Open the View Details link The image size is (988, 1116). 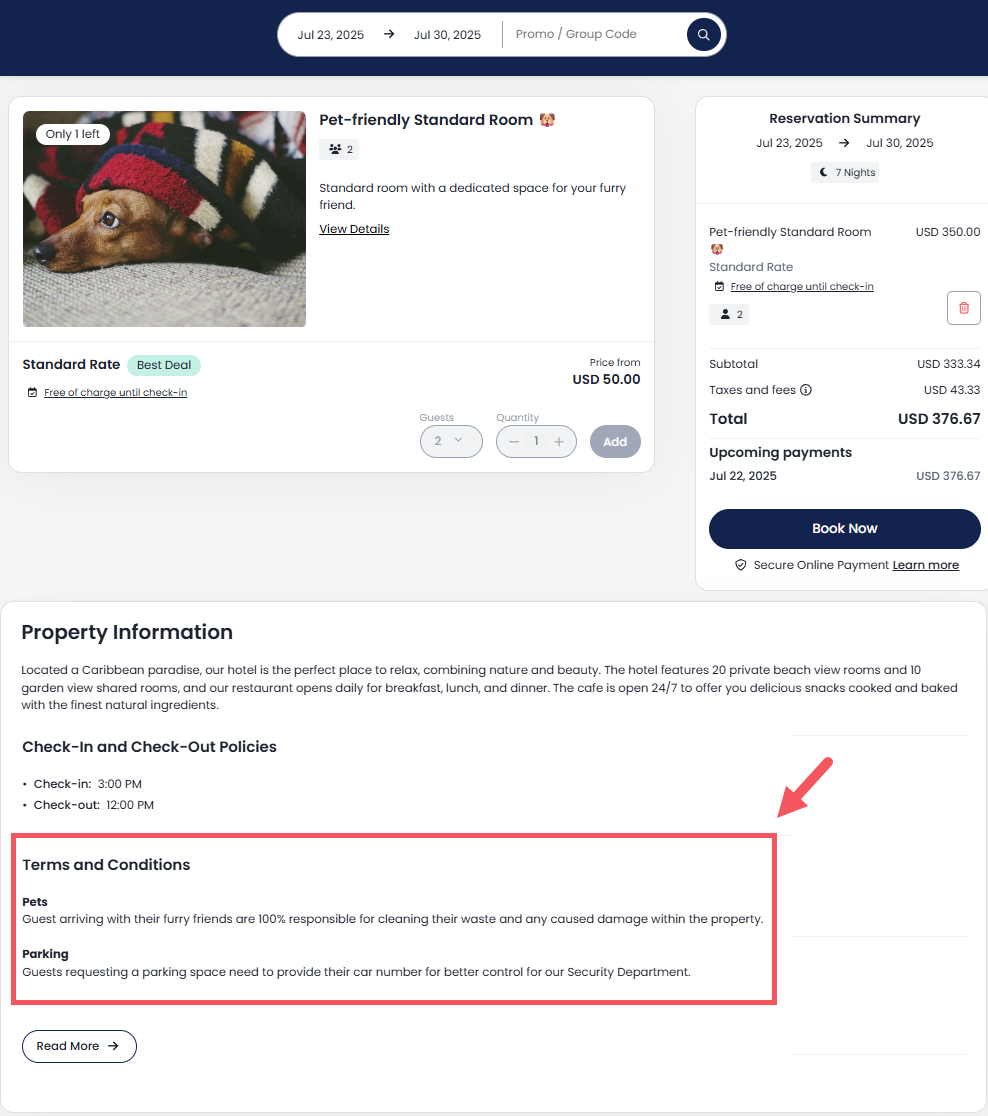click(354, 229)
